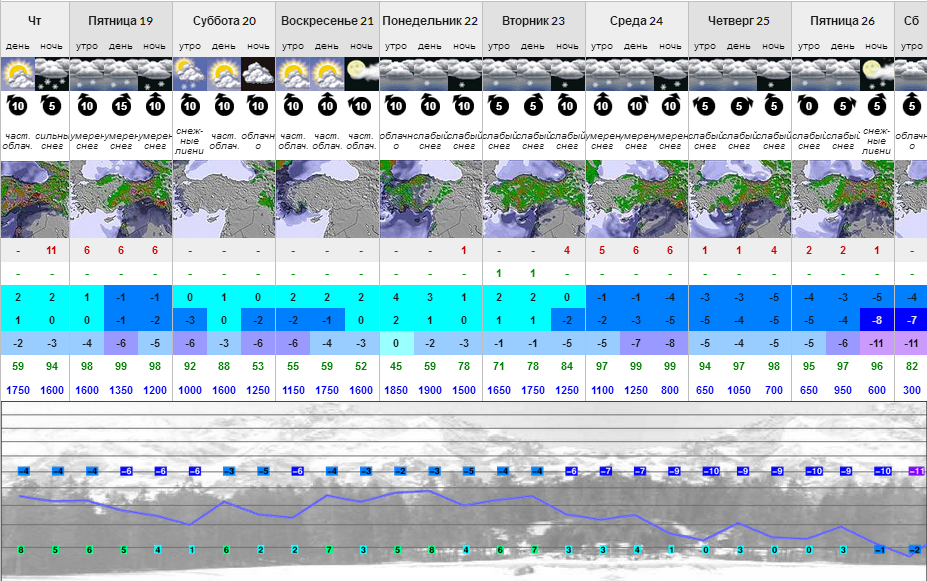Open Пятница 26 precipitation map thumbnail
The width and height of the screenshot is (927, 581).
pyautogui.click(x=843, y=199)
